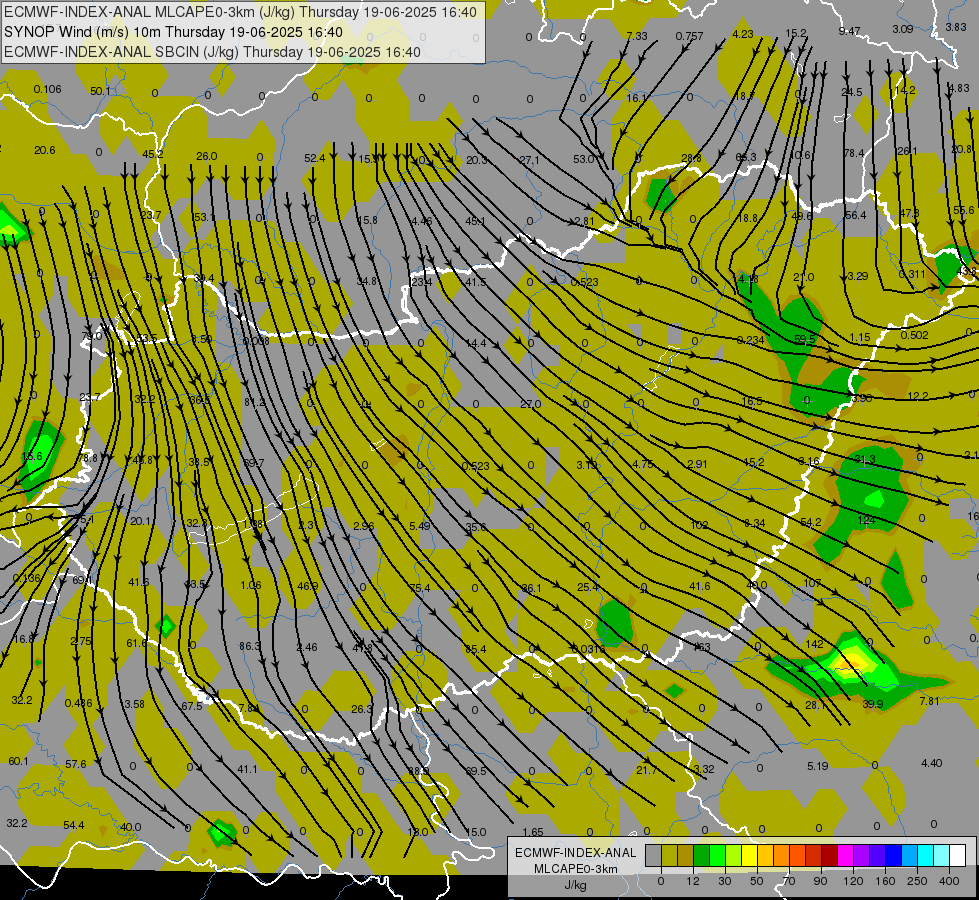Click the map value 9.47
The width and height of the screenshot is (979, 900).
850,31
